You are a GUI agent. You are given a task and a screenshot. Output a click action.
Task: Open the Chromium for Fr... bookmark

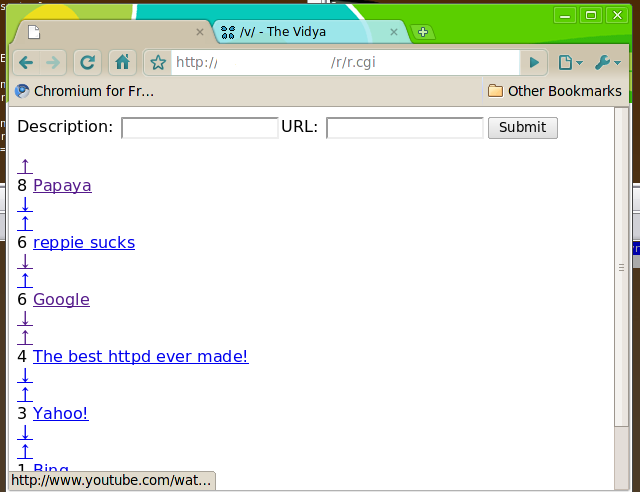[x=85, y=91]
